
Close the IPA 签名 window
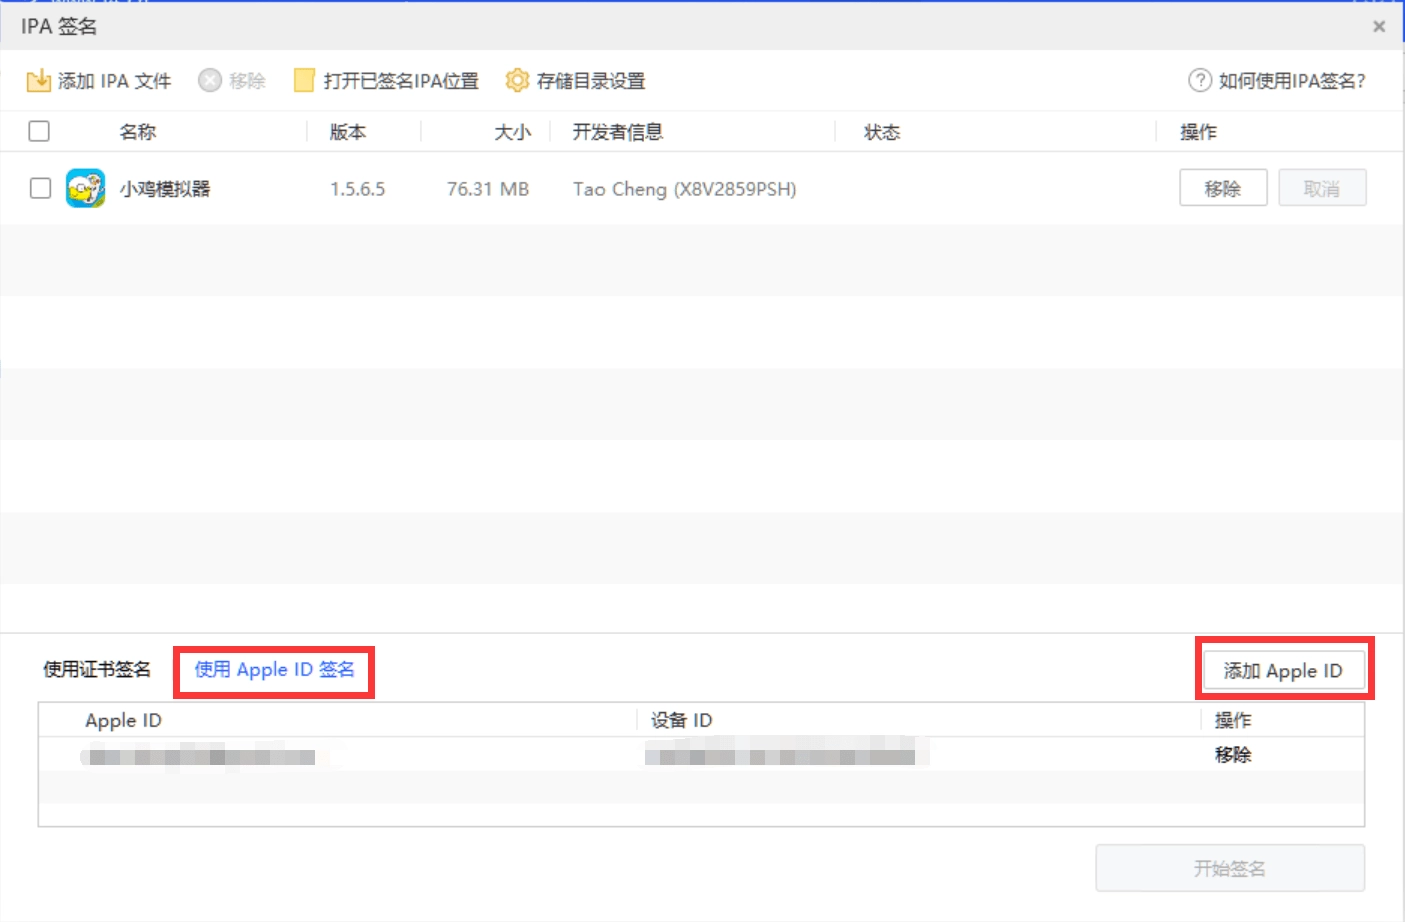coord(1379,27)
